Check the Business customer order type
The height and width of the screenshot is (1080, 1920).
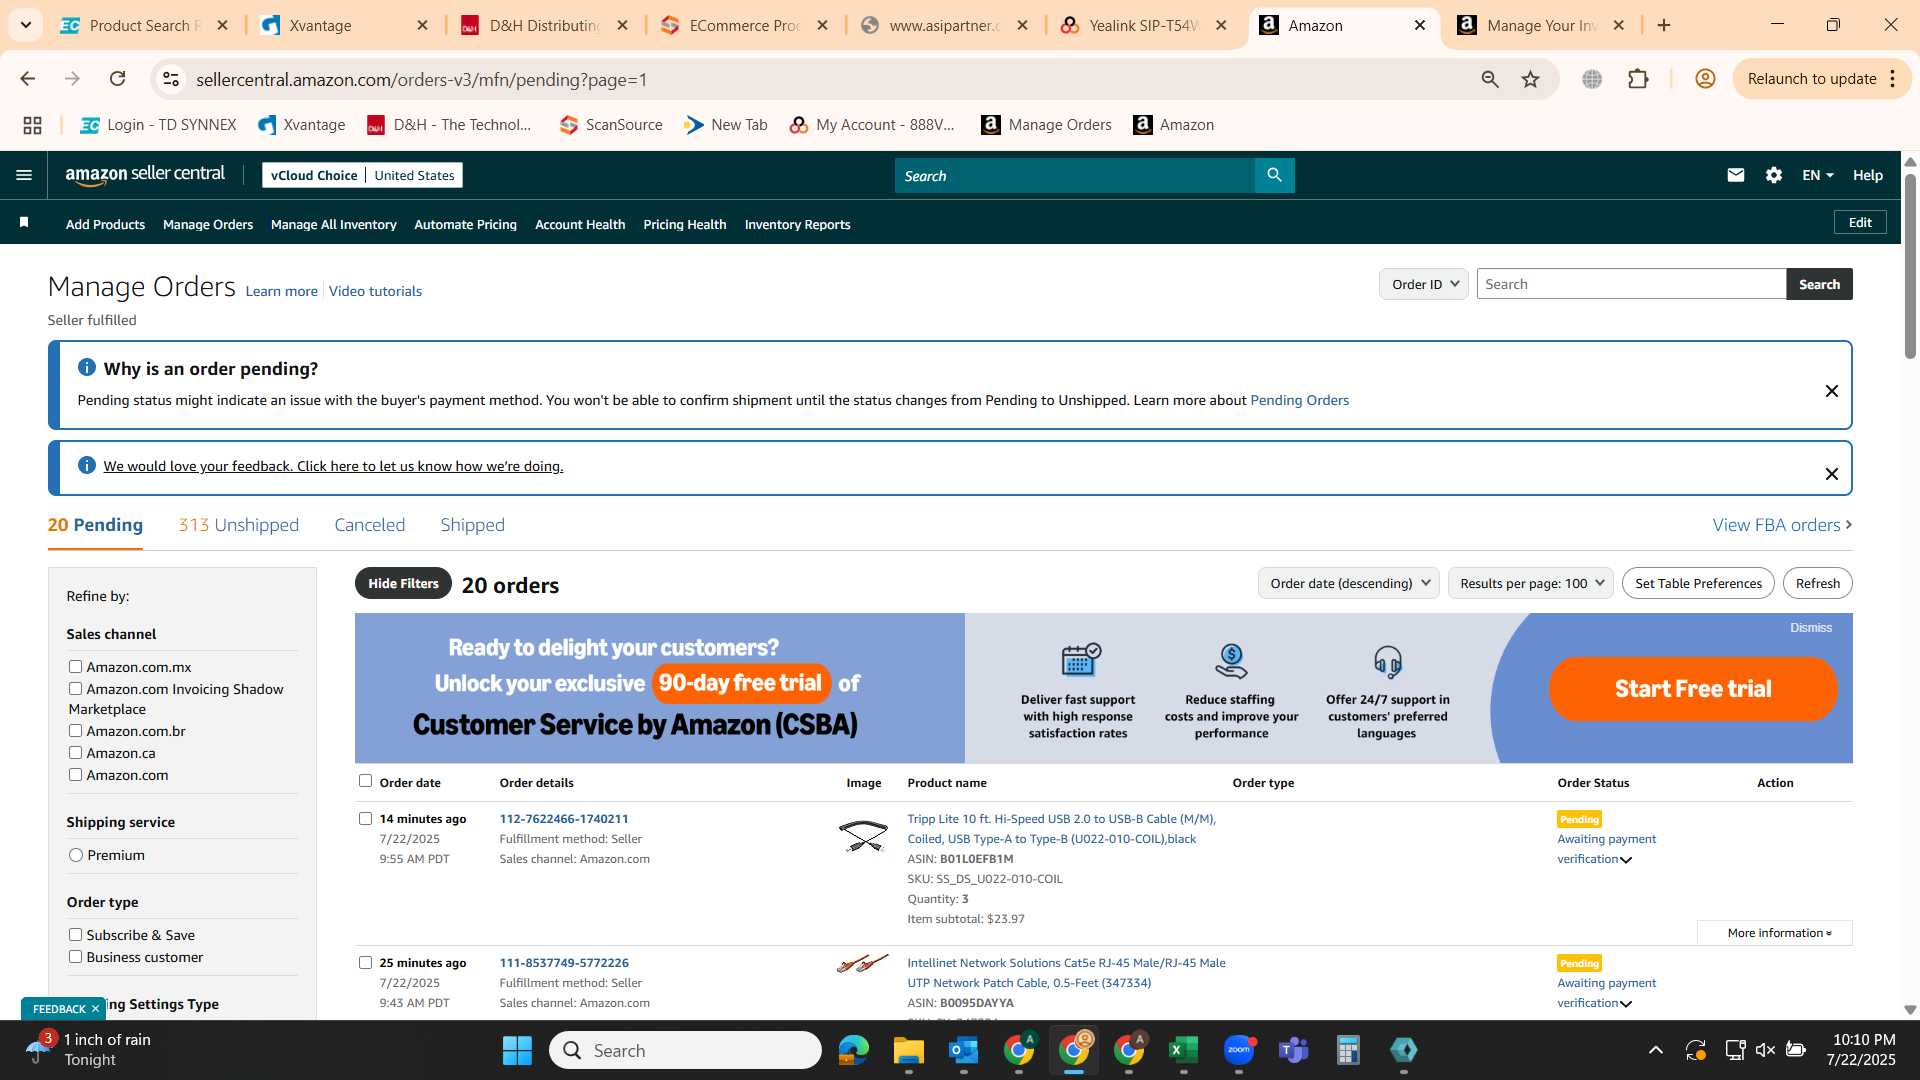75,956
